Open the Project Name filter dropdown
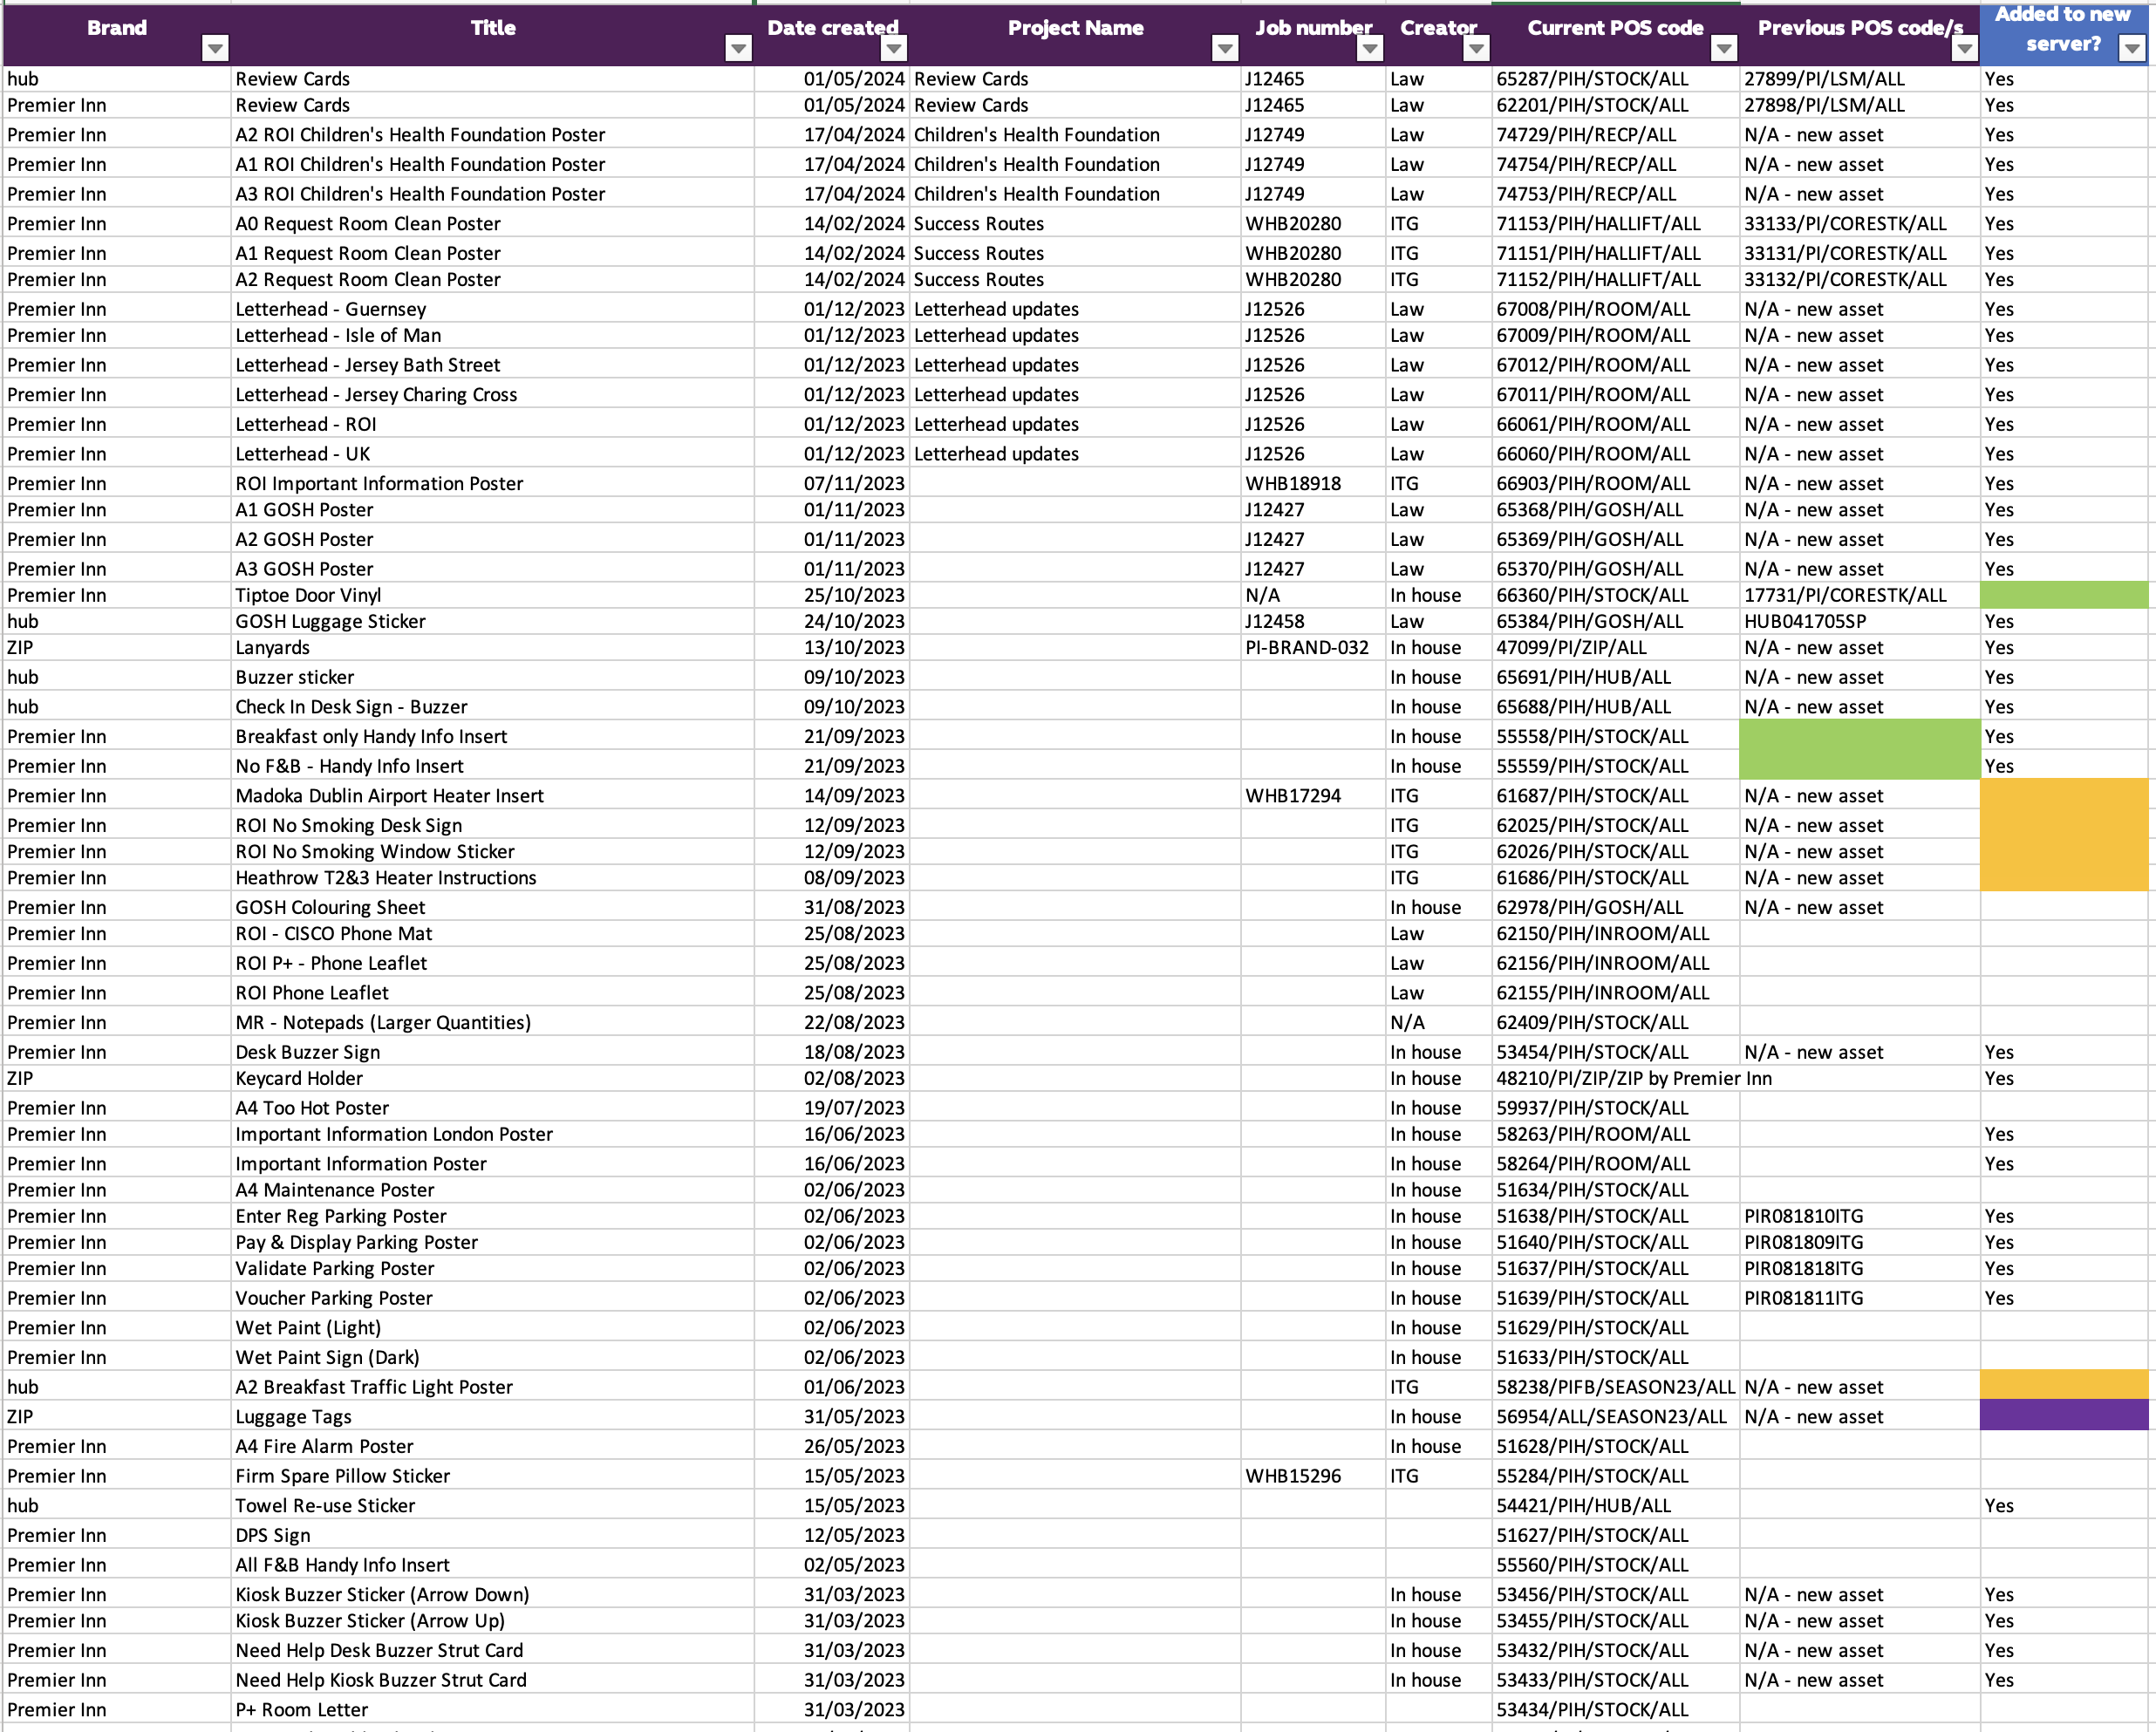 (x=1224, y=48)
